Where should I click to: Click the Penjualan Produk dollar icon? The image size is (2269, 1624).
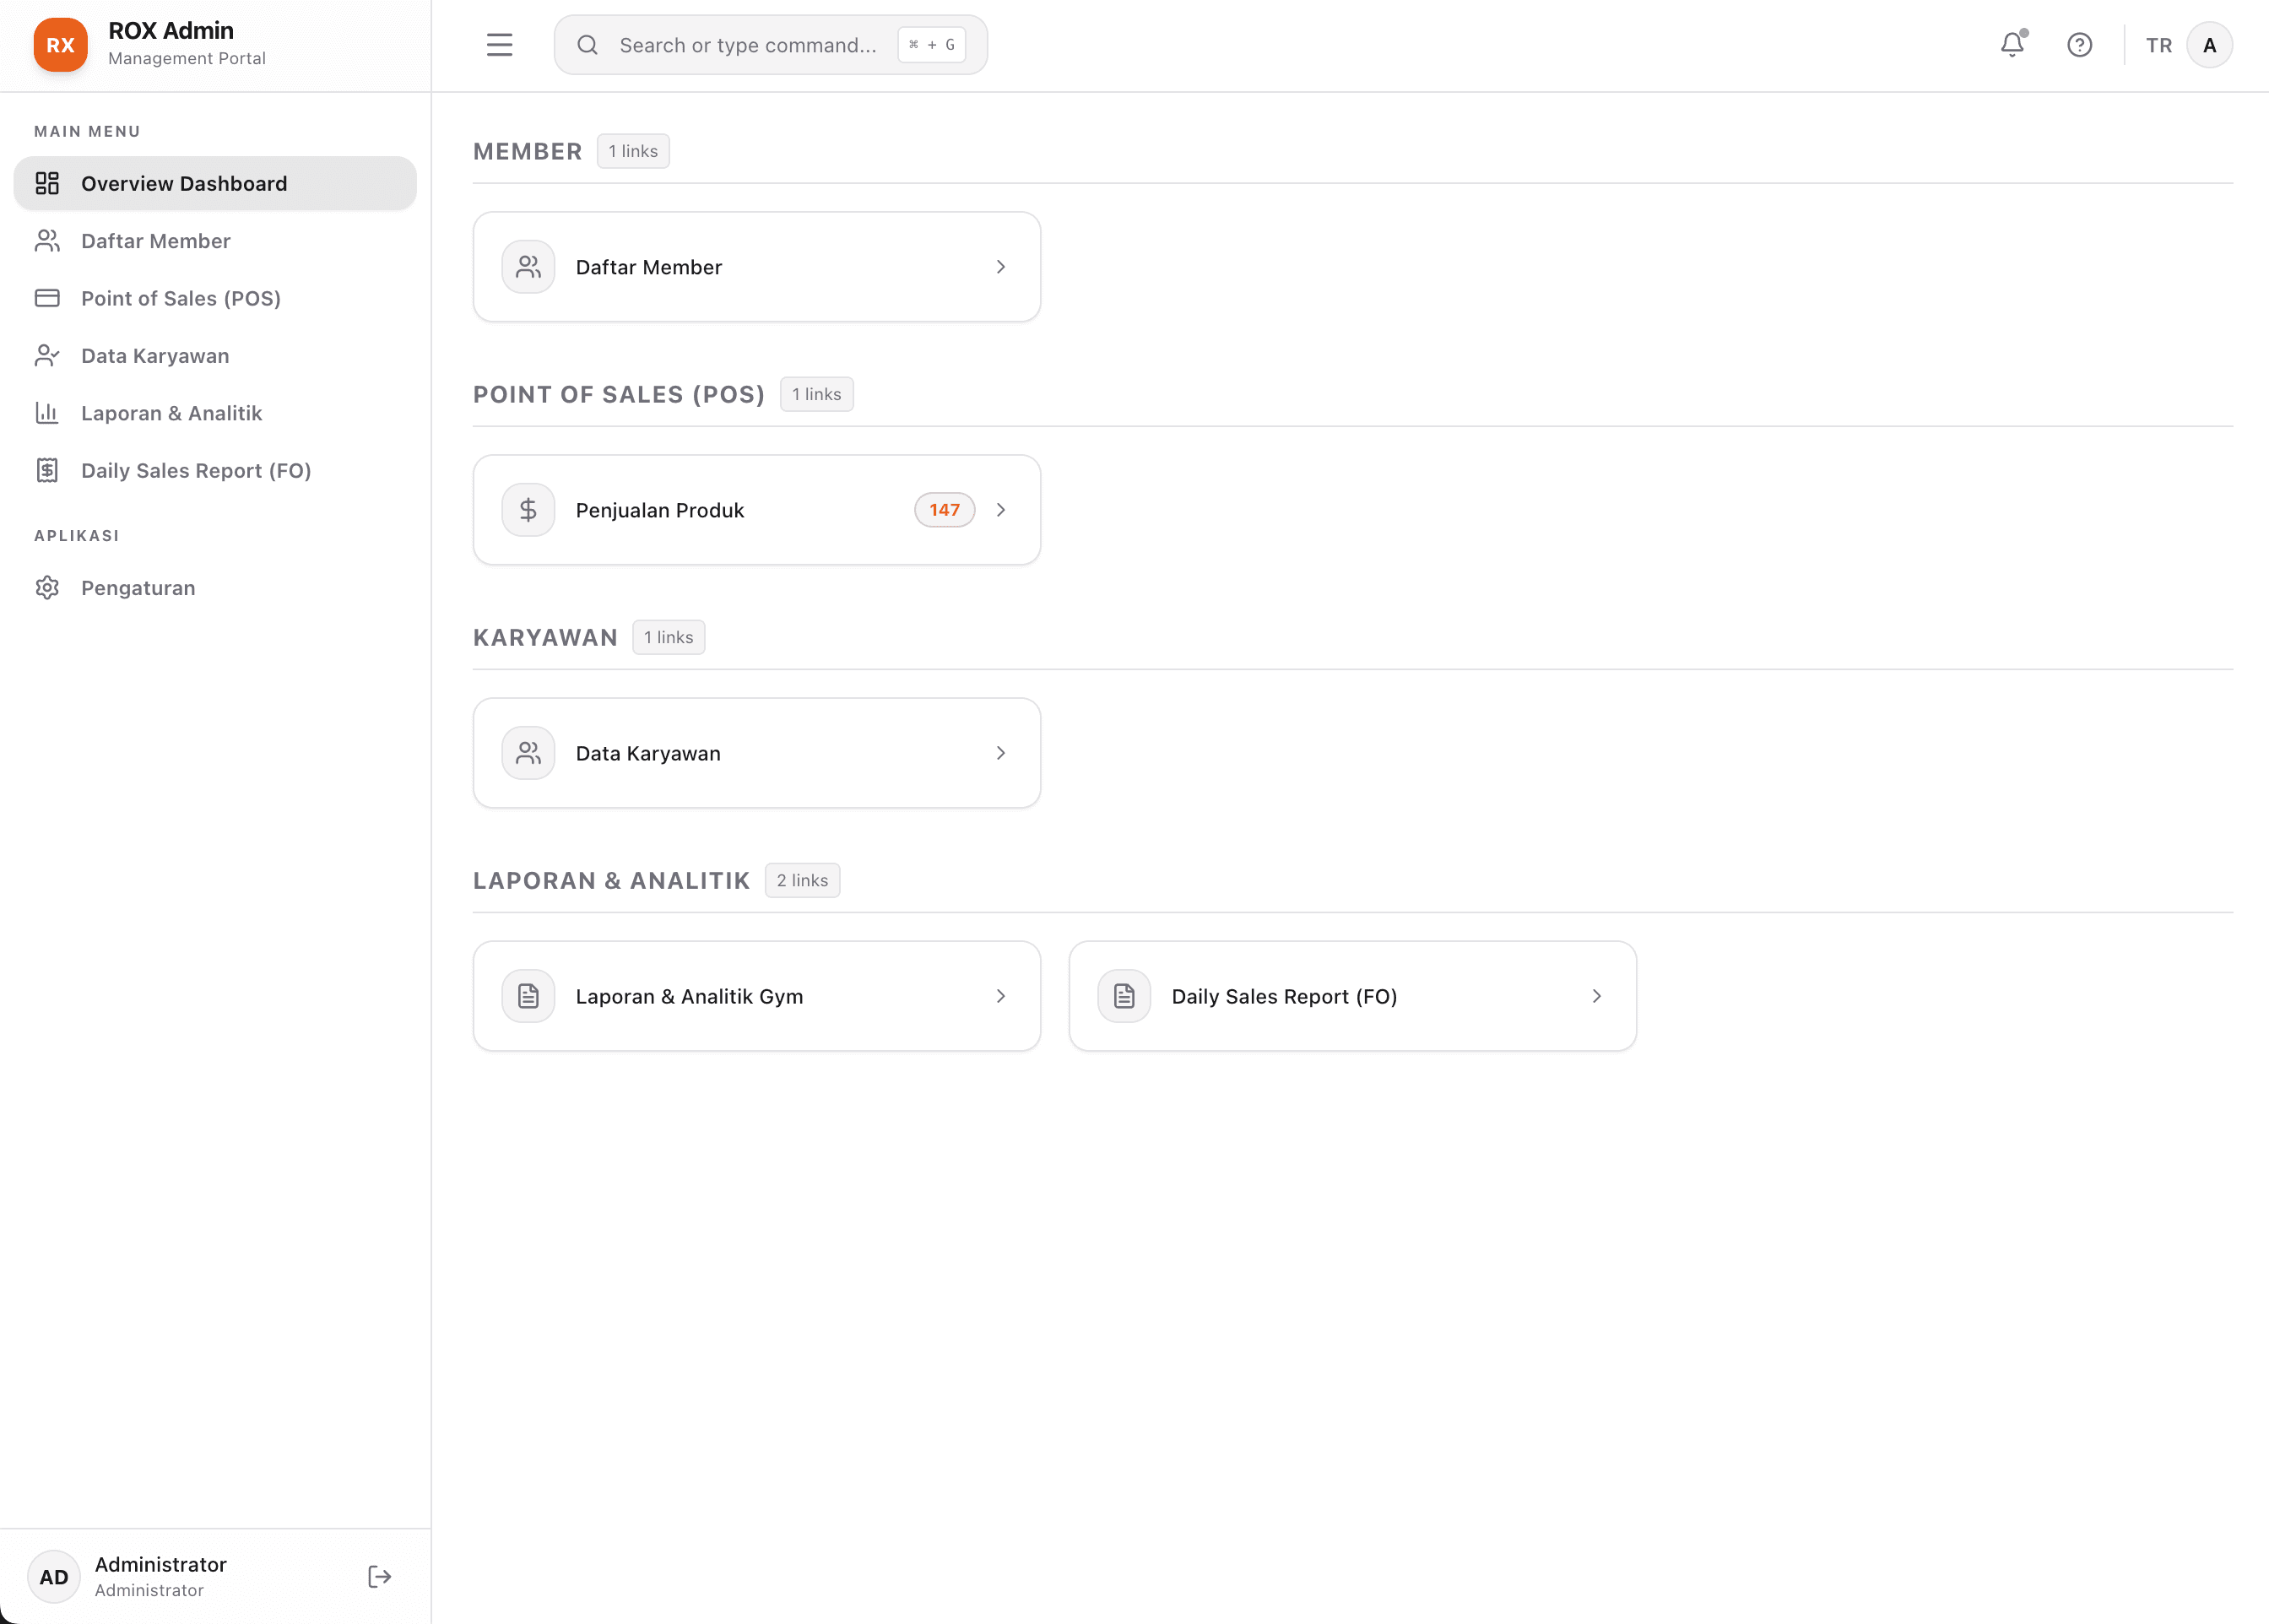pos(528,510)
